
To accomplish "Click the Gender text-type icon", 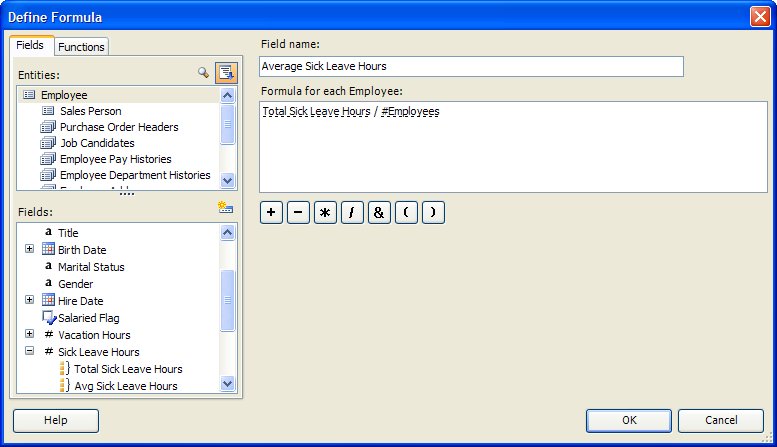I will [x=49, y=283].
